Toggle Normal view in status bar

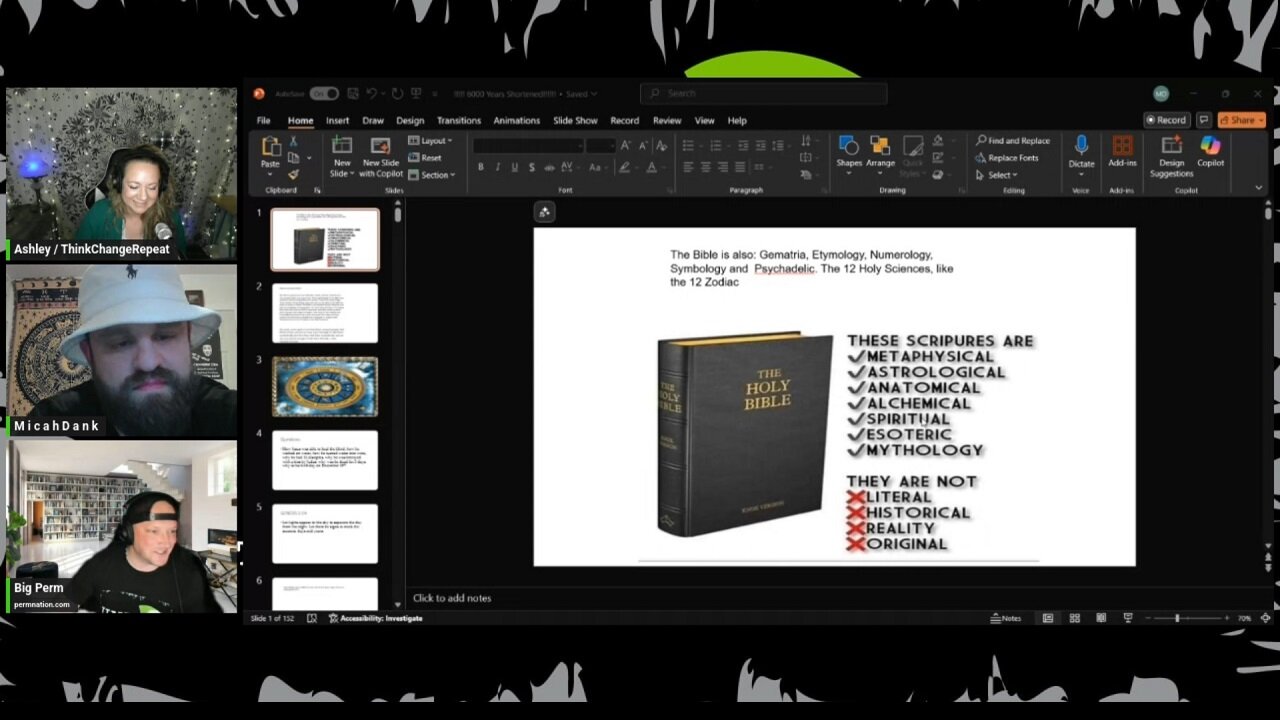1048,619
